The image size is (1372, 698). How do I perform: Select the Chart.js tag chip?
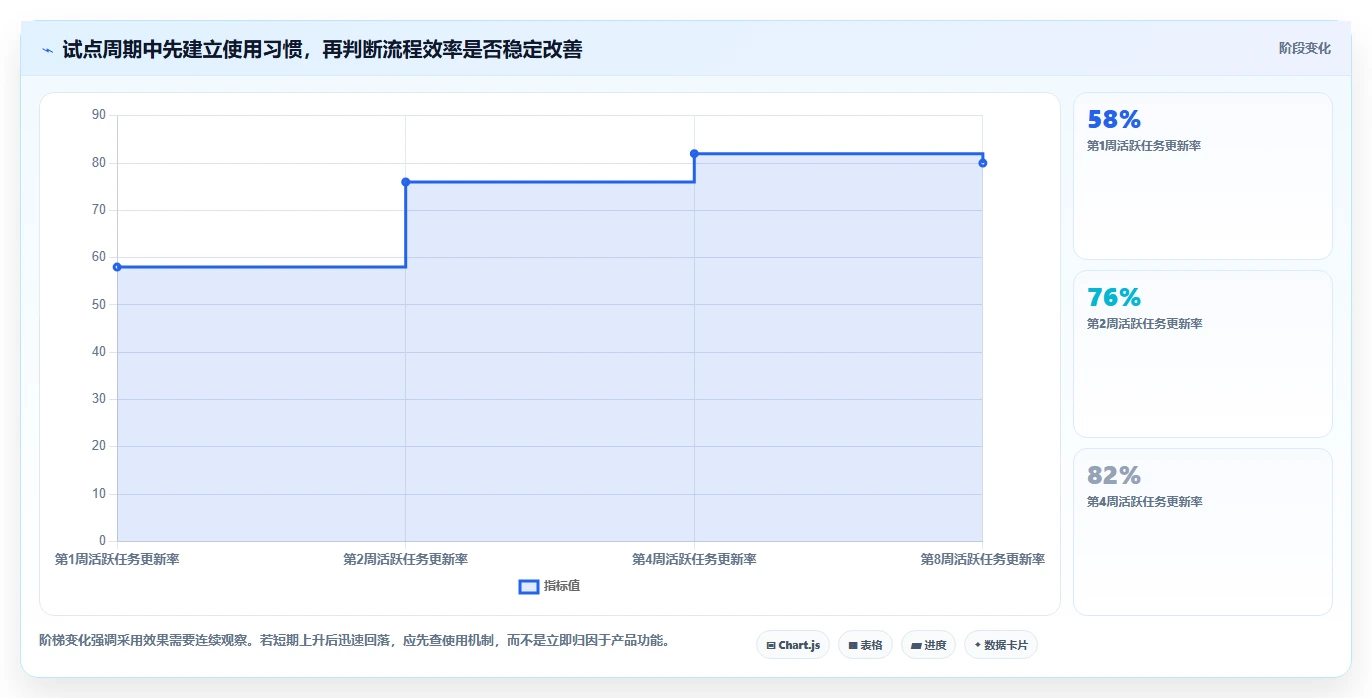coord(793,645)
